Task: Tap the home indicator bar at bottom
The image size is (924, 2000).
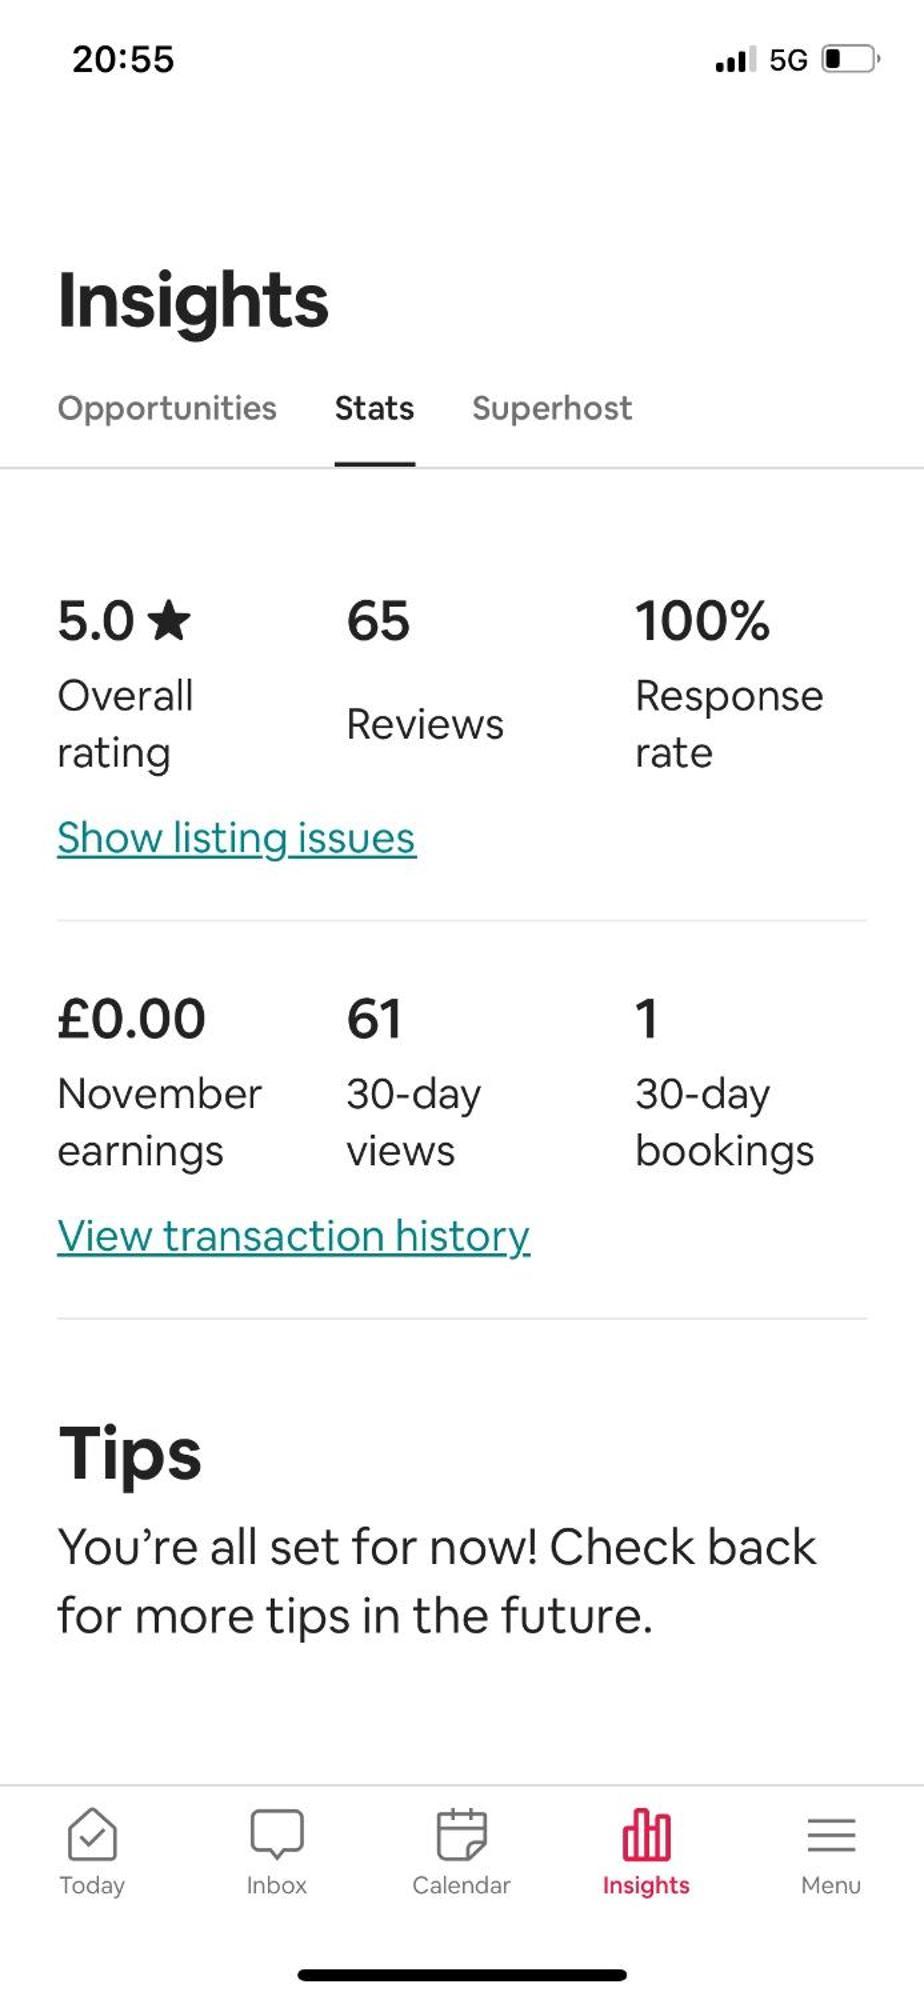Action: (462, 1975)
